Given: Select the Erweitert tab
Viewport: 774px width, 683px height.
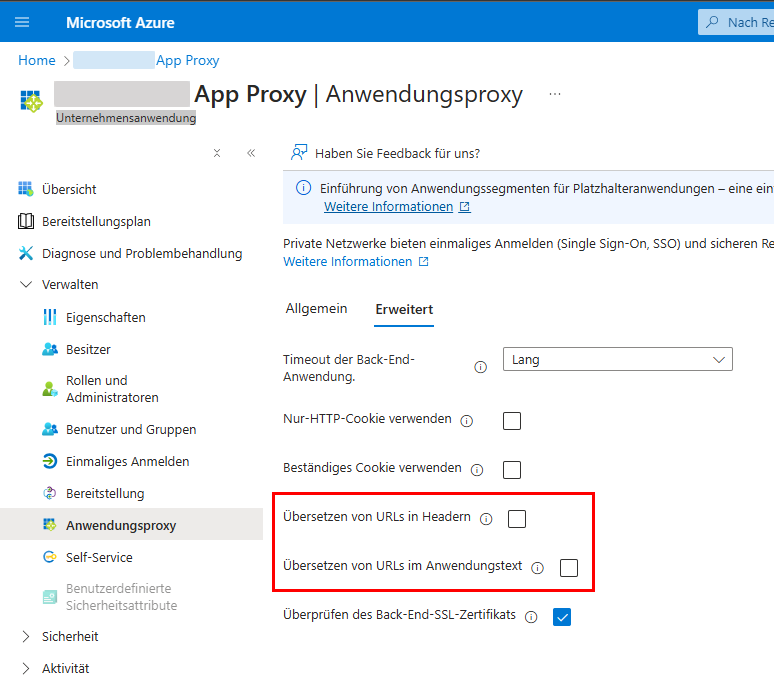Looking at the screenshot, I should pyautogui.click(x=404, y=309).
